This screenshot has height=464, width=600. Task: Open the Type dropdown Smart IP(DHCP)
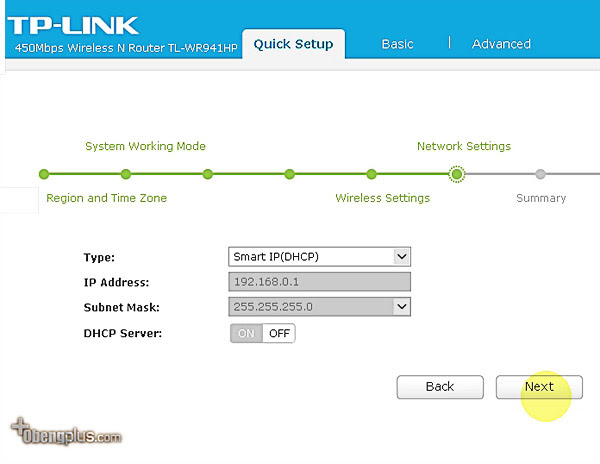click(320, 257)
